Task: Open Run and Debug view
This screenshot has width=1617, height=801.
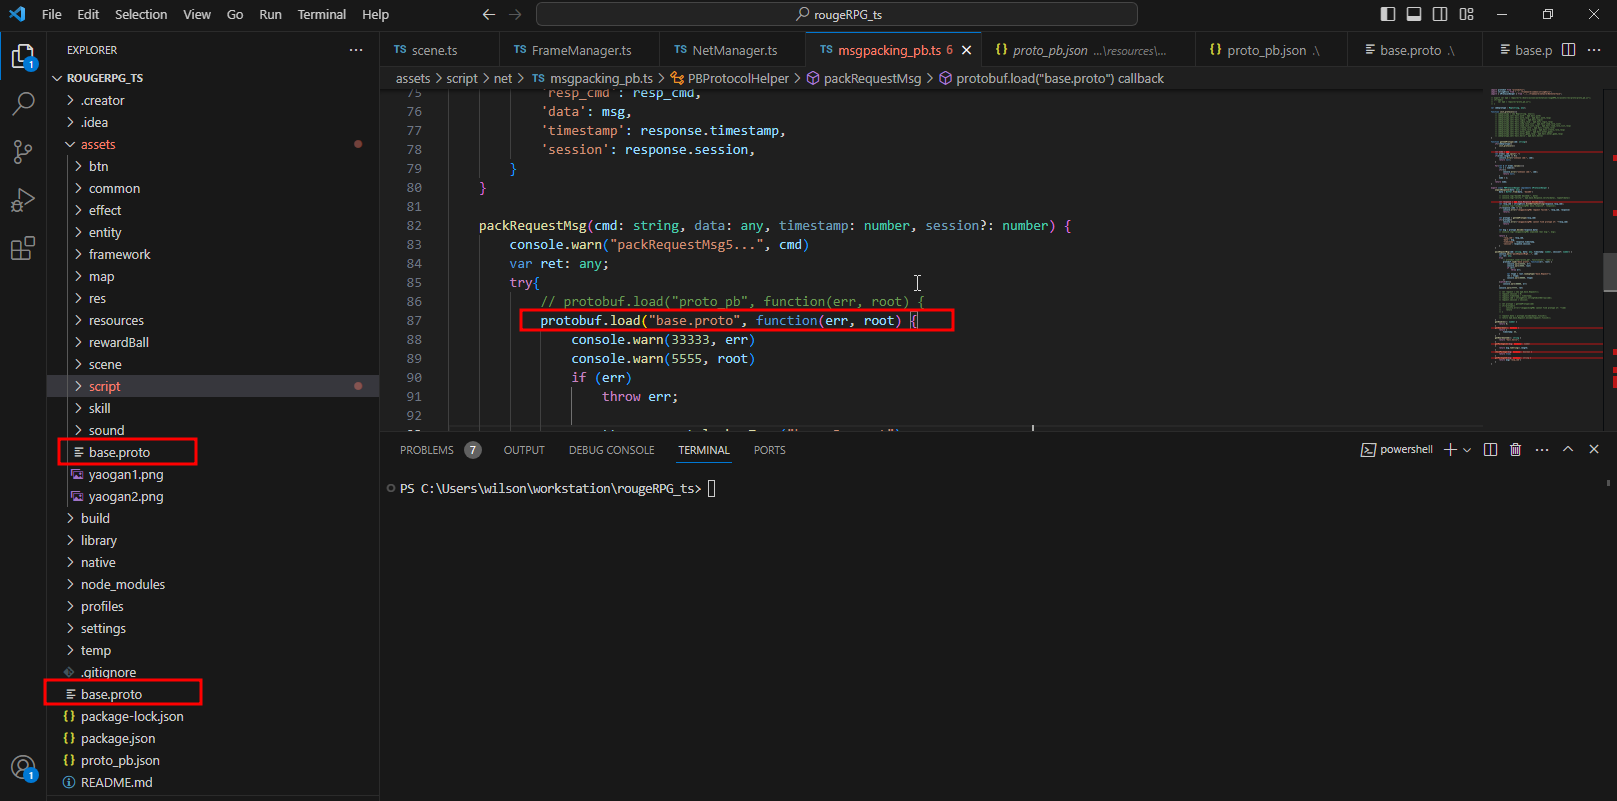Action: click(x=22, y=200)
